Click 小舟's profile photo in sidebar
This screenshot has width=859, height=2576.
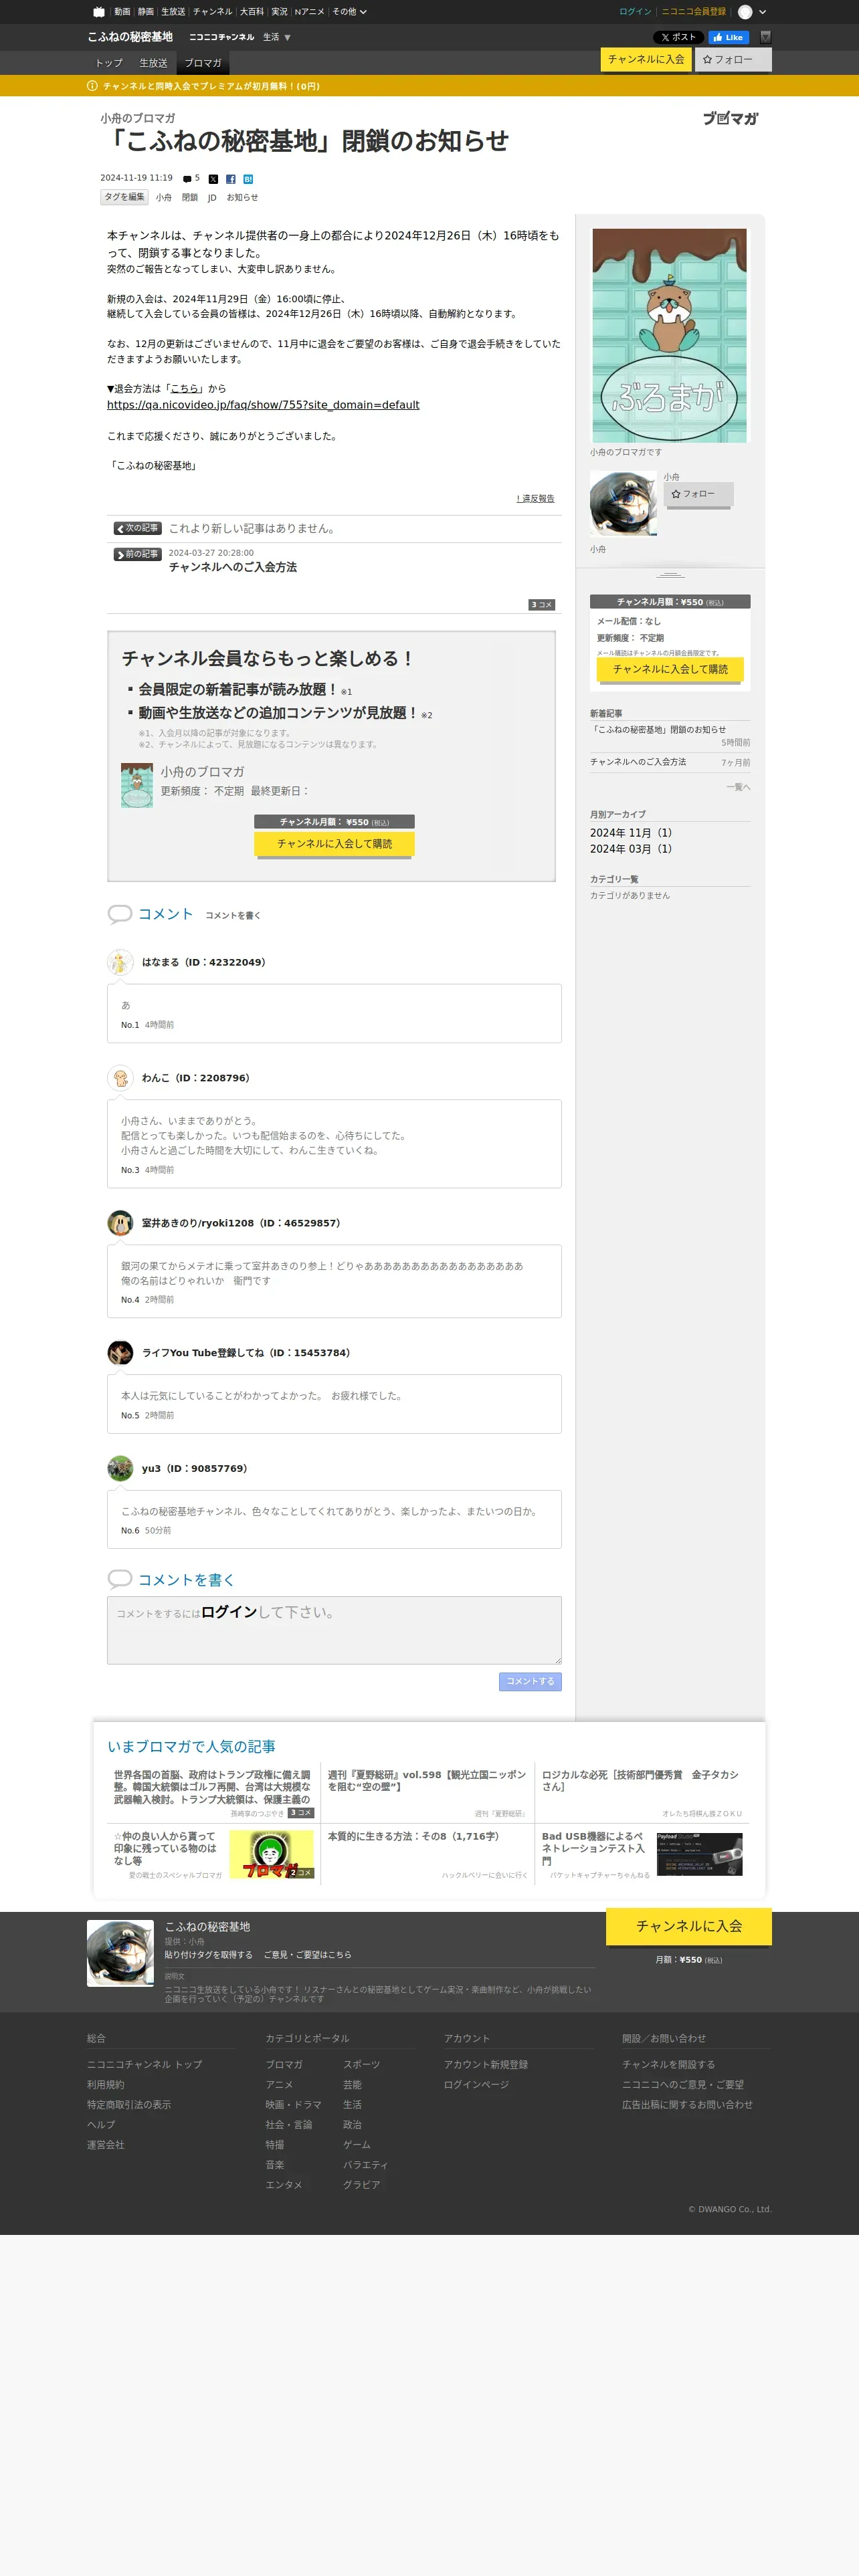[623, 503]
